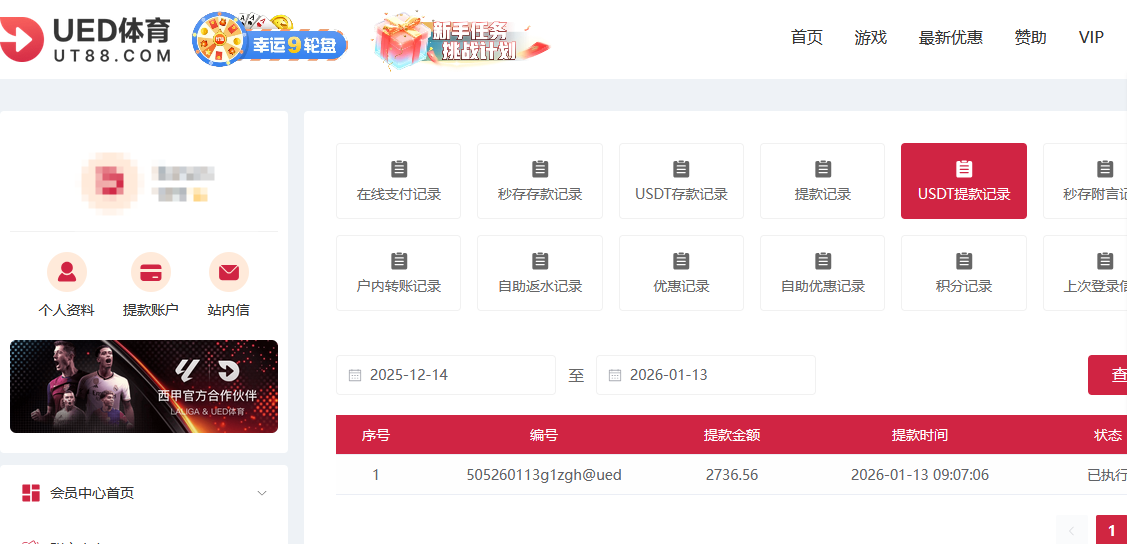This screenshot has width=1127, height=544.
Task: Click the 提款账户 card icon
Action: (151, 272)
